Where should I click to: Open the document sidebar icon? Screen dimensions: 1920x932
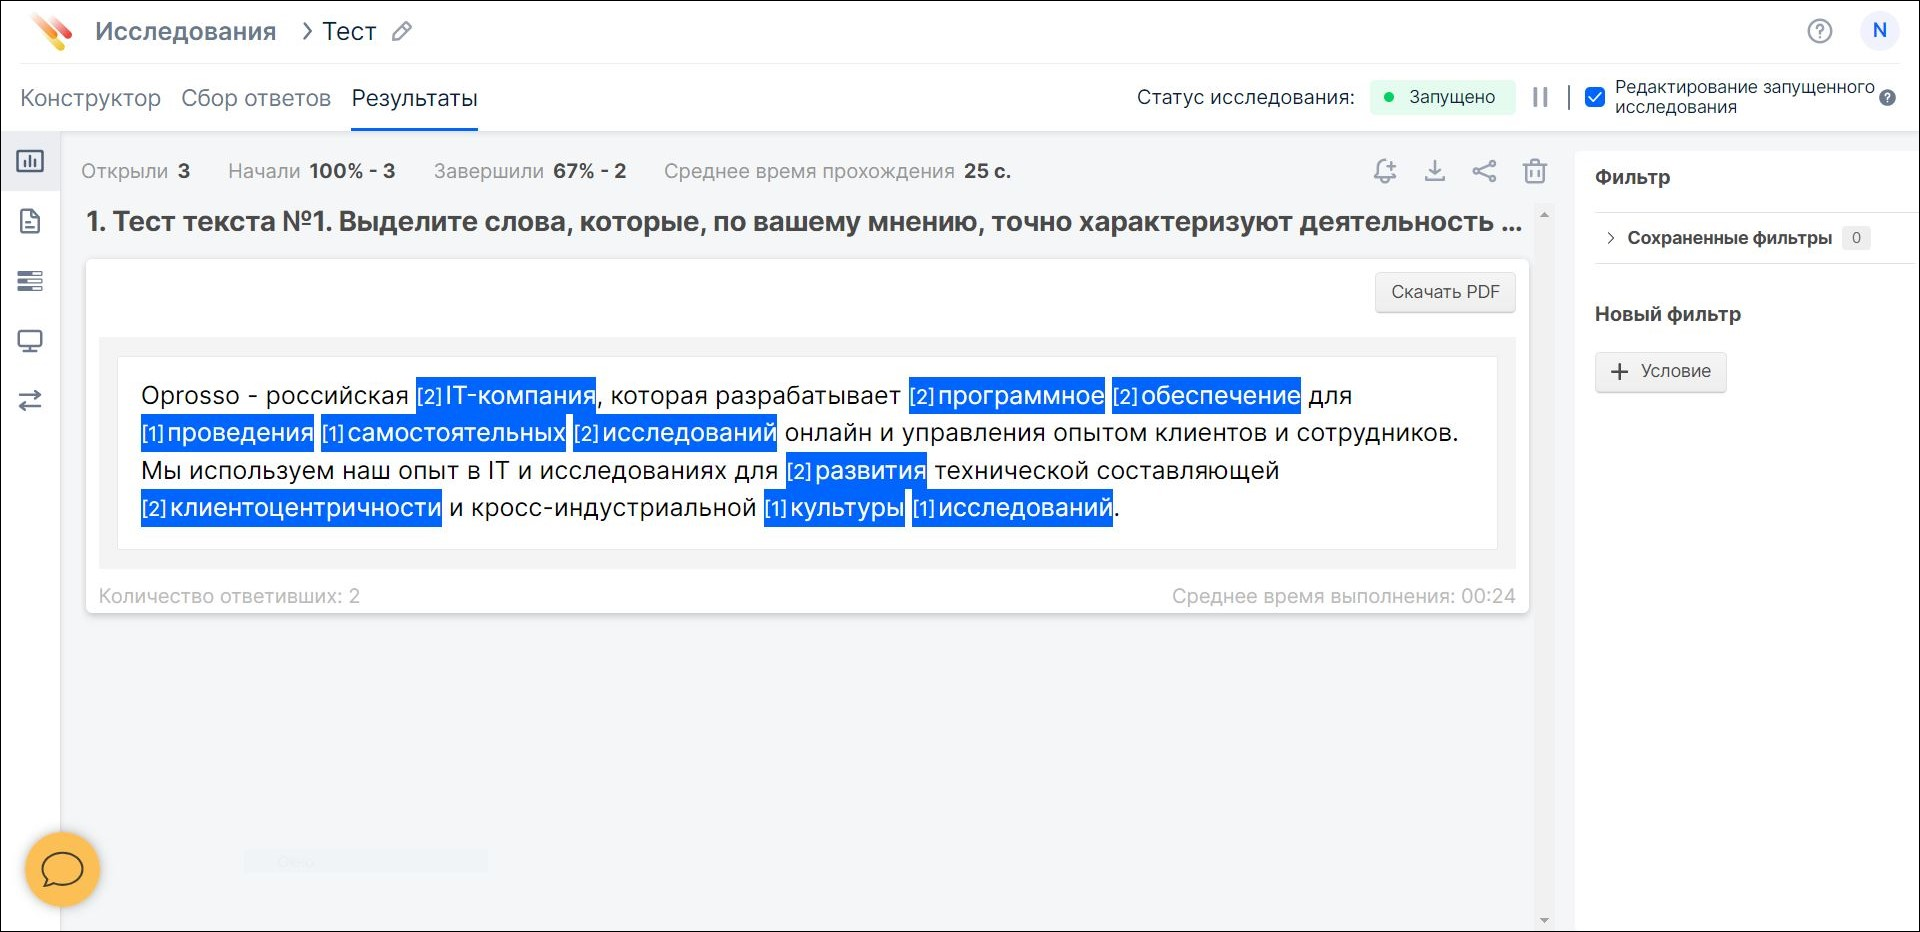pyautogui.click(x=30, y=221)
